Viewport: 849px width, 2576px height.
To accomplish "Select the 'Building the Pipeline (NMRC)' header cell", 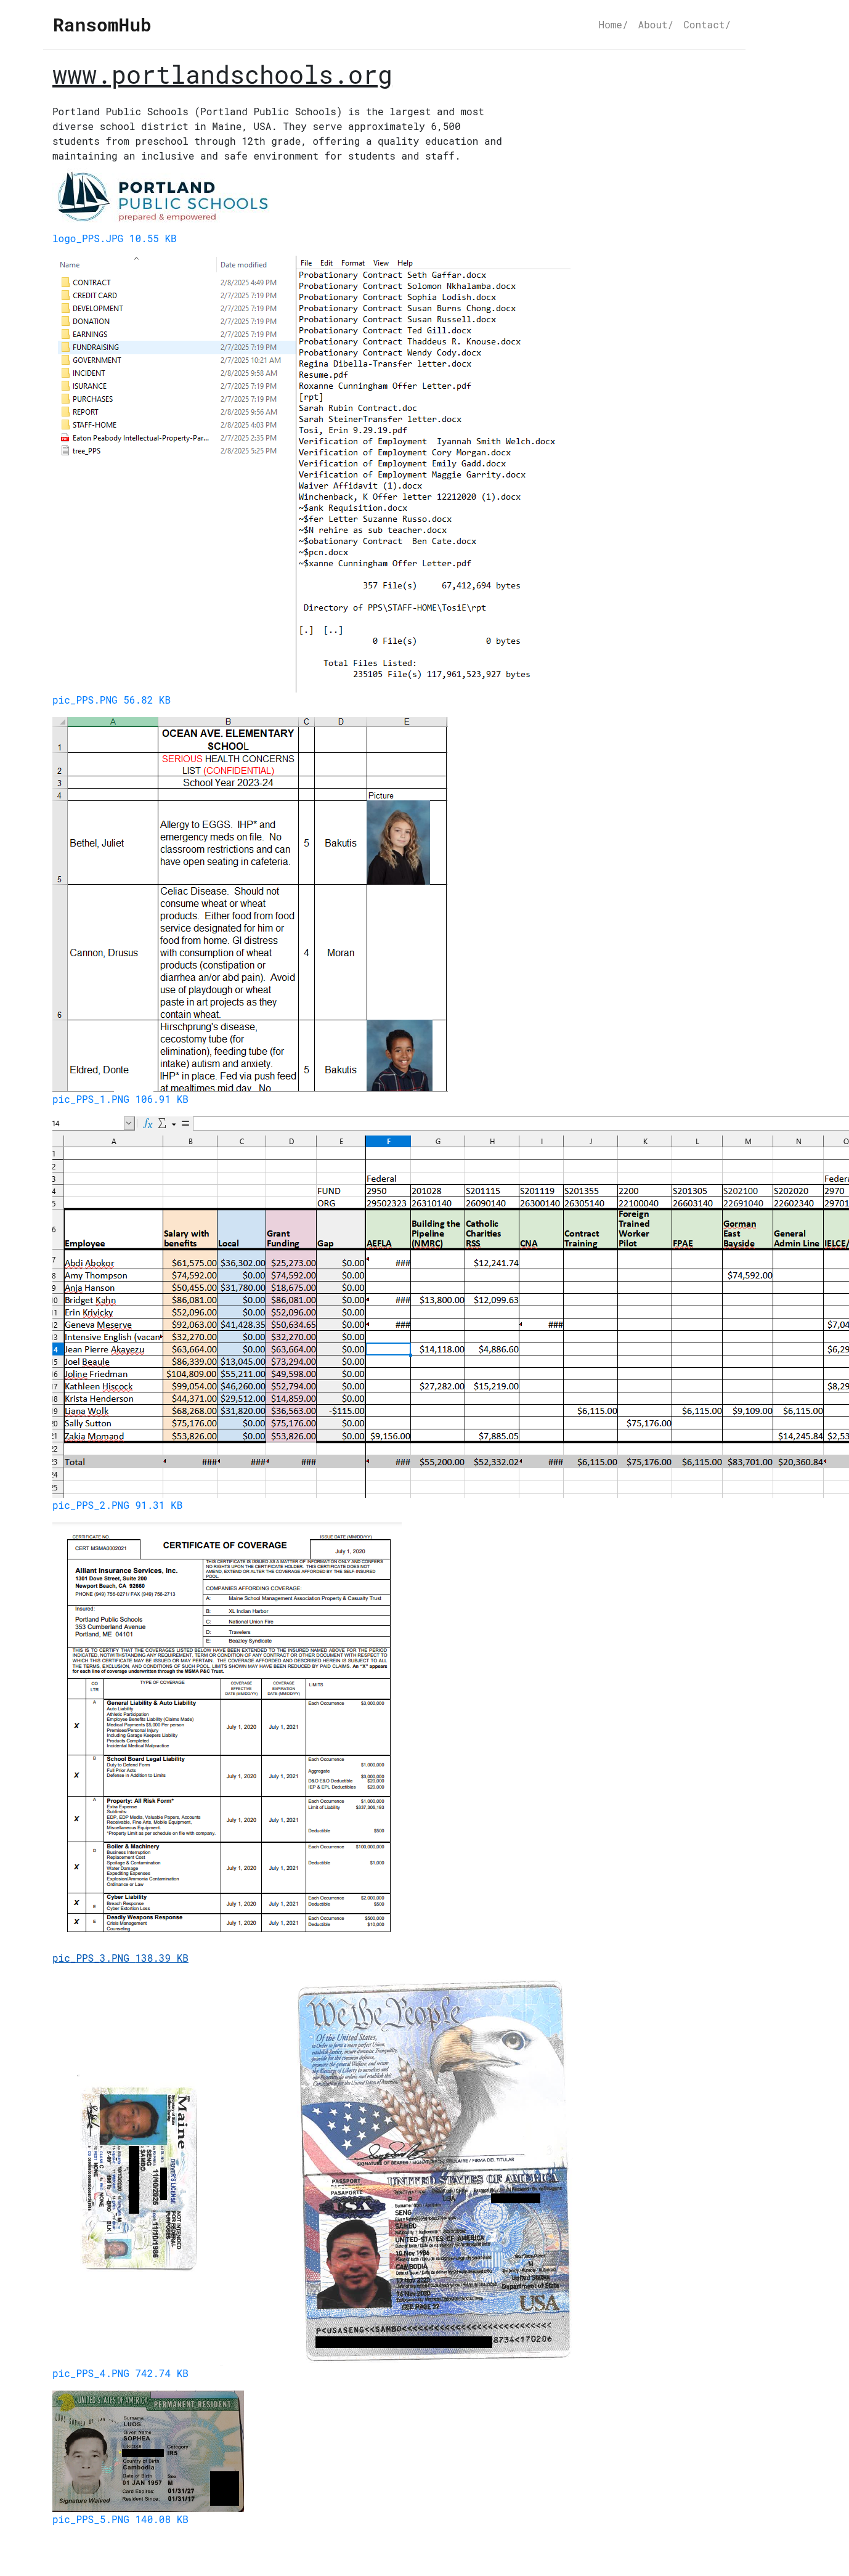I will 437,1229.
